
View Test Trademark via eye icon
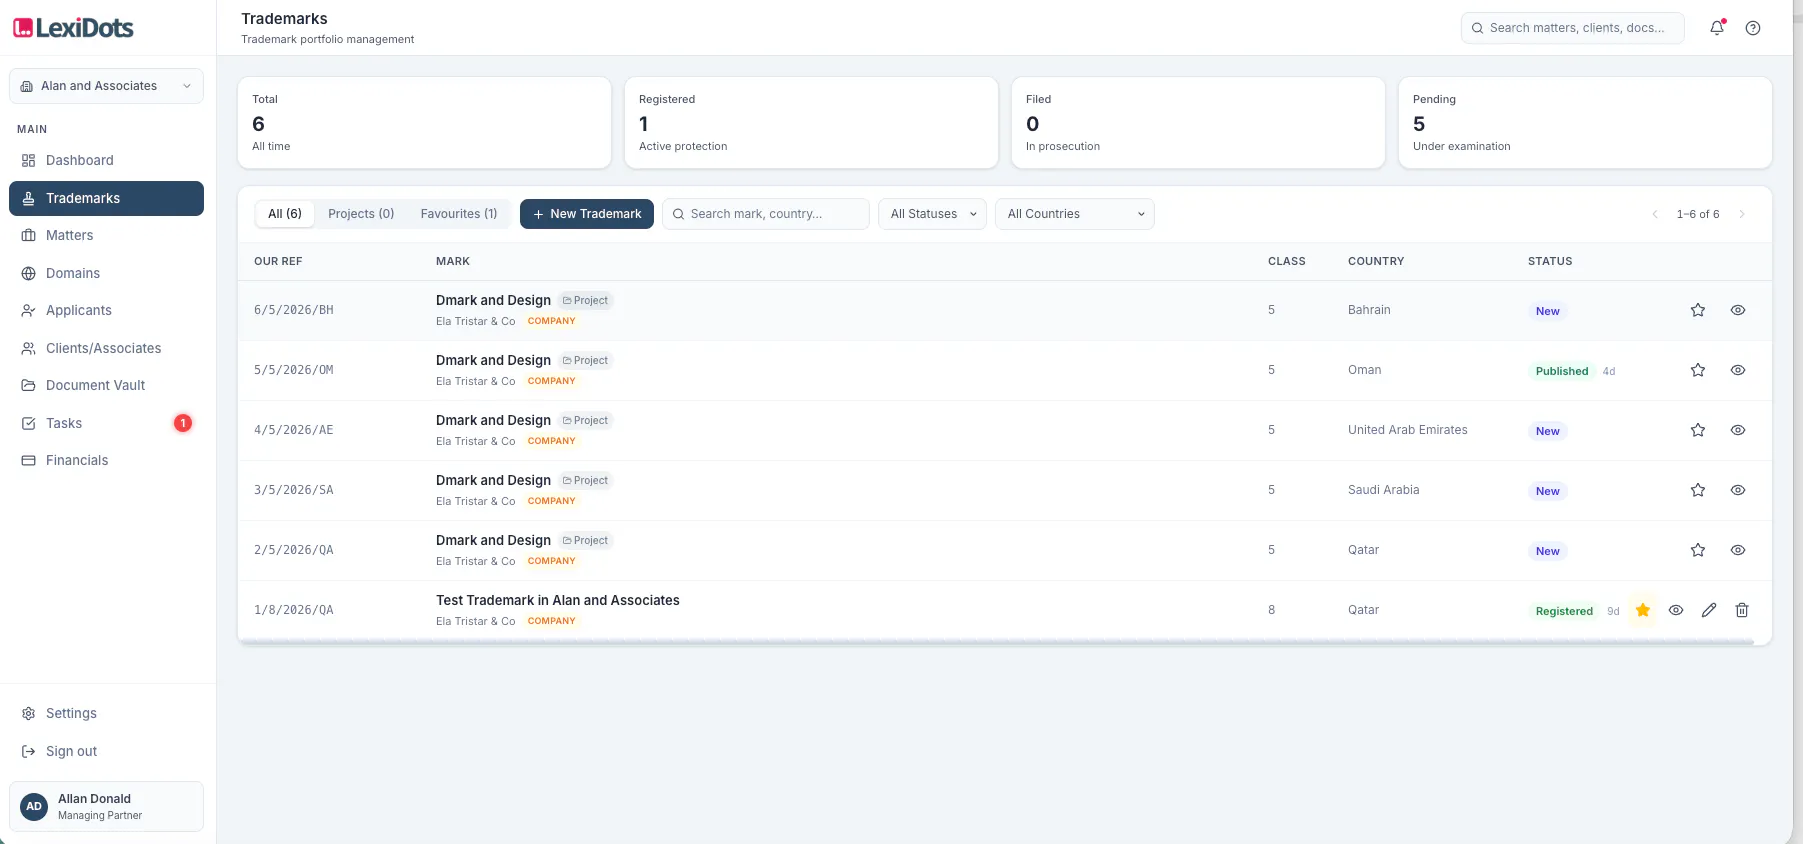tap(1676, 610)
